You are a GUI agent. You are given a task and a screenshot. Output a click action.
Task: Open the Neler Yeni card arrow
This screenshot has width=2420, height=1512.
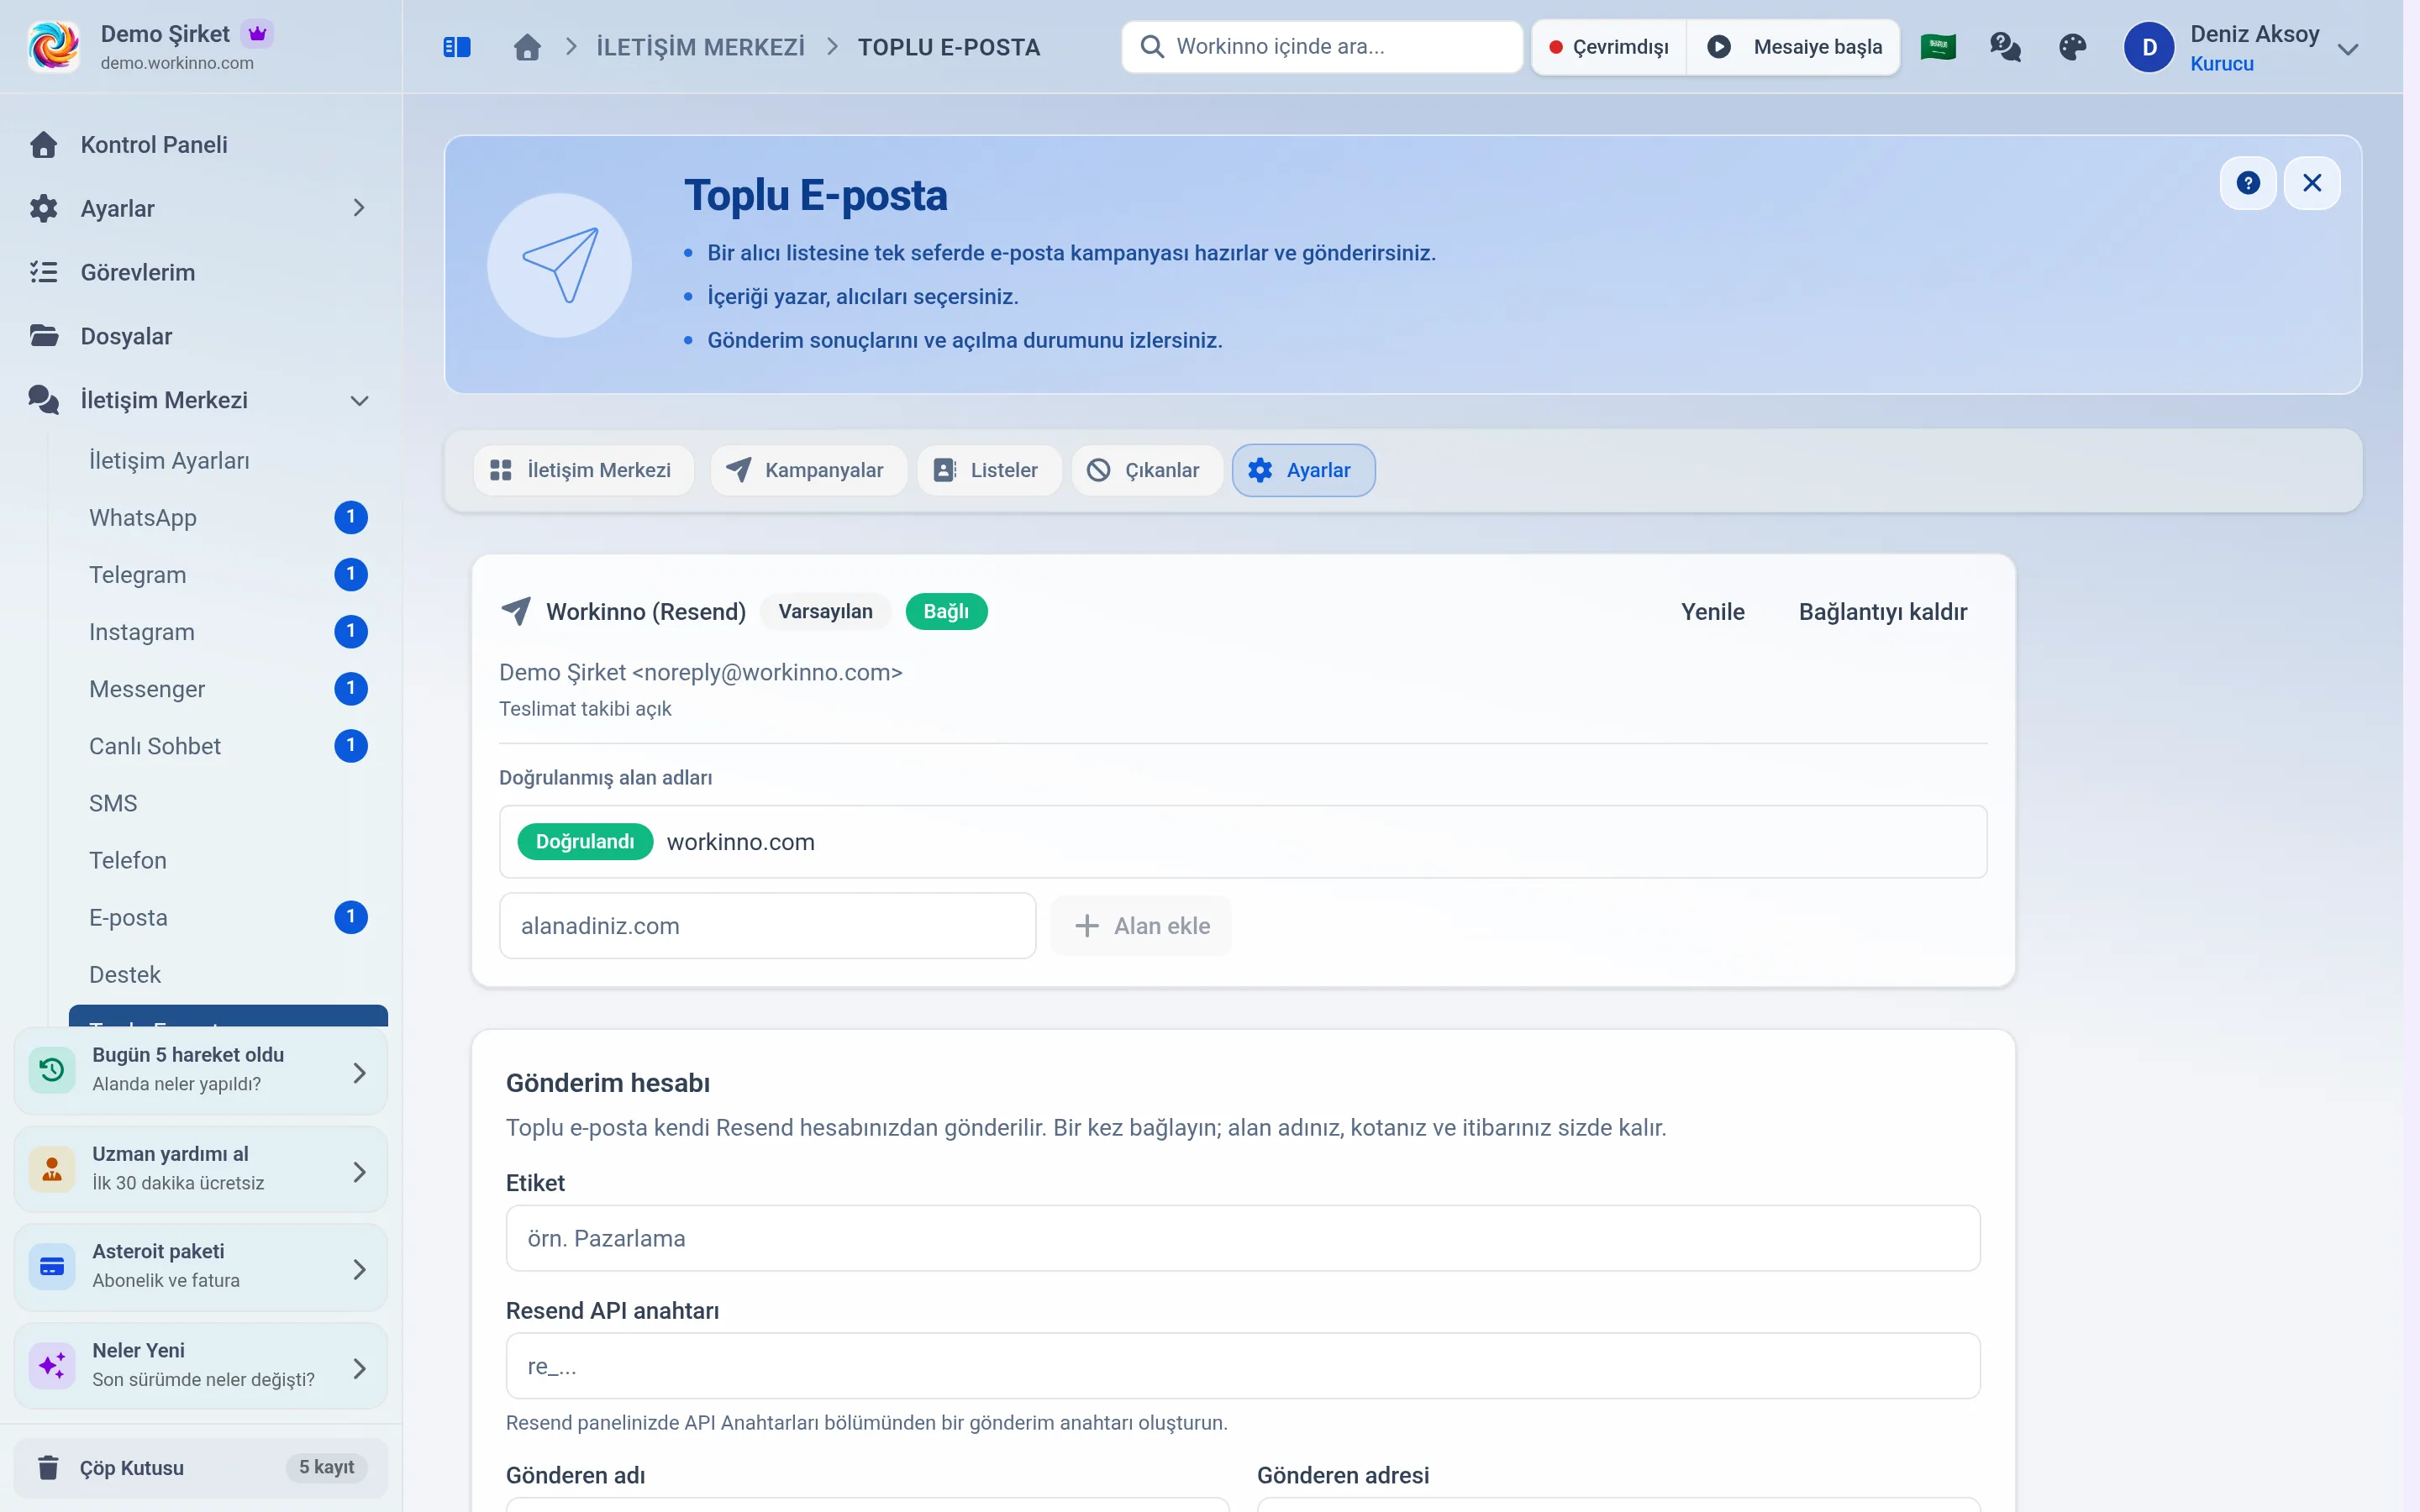(x=360, y=1368)
